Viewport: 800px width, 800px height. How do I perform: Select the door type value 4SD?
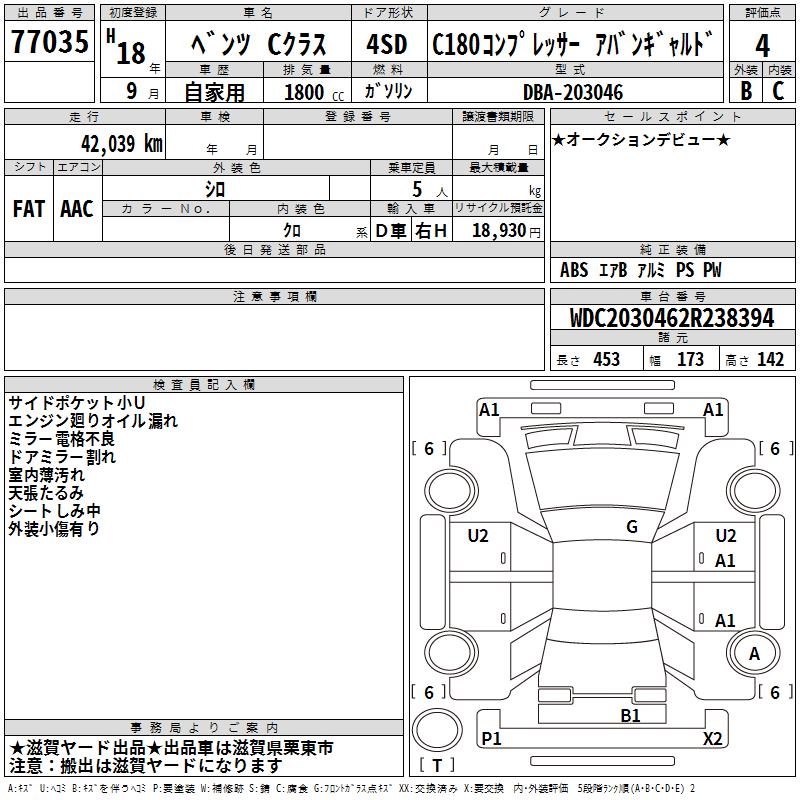point(387,44)
